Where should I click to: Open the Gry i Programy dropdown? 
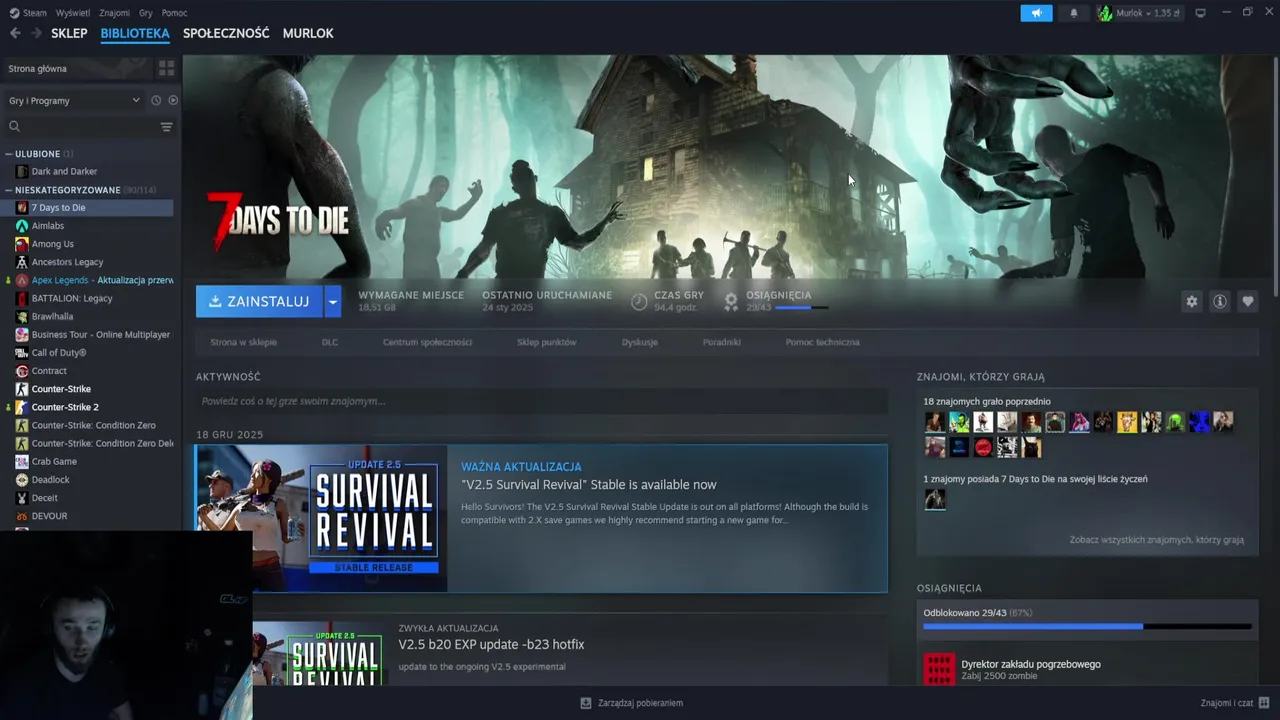tap(74, 100)
